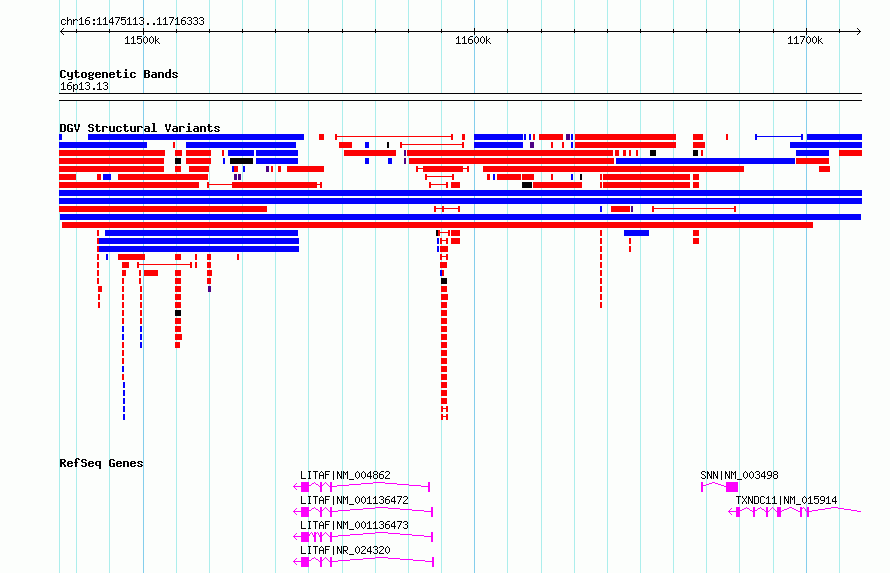Click the 11700k scale label
Screen dimensions: 890x573
(x=805, y=40)
